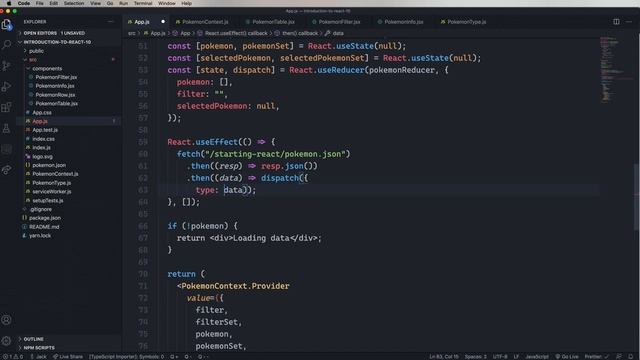Viewport: 640px width, 360px height.
Task: Switch to the PokemonType.js tab
Action: click(467, 22)
